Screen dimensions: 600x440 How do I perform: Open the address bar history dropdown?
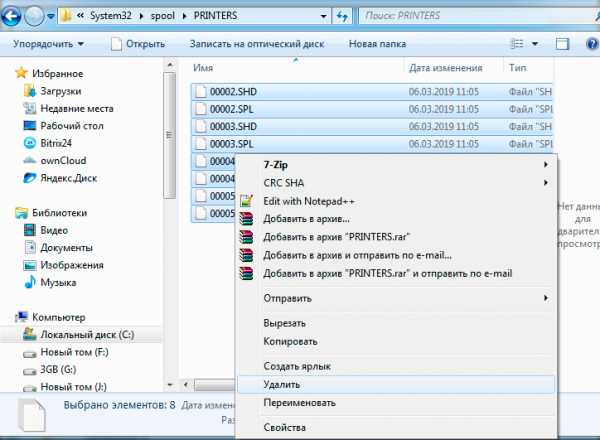pyautogui.click(x=323, y=16)
